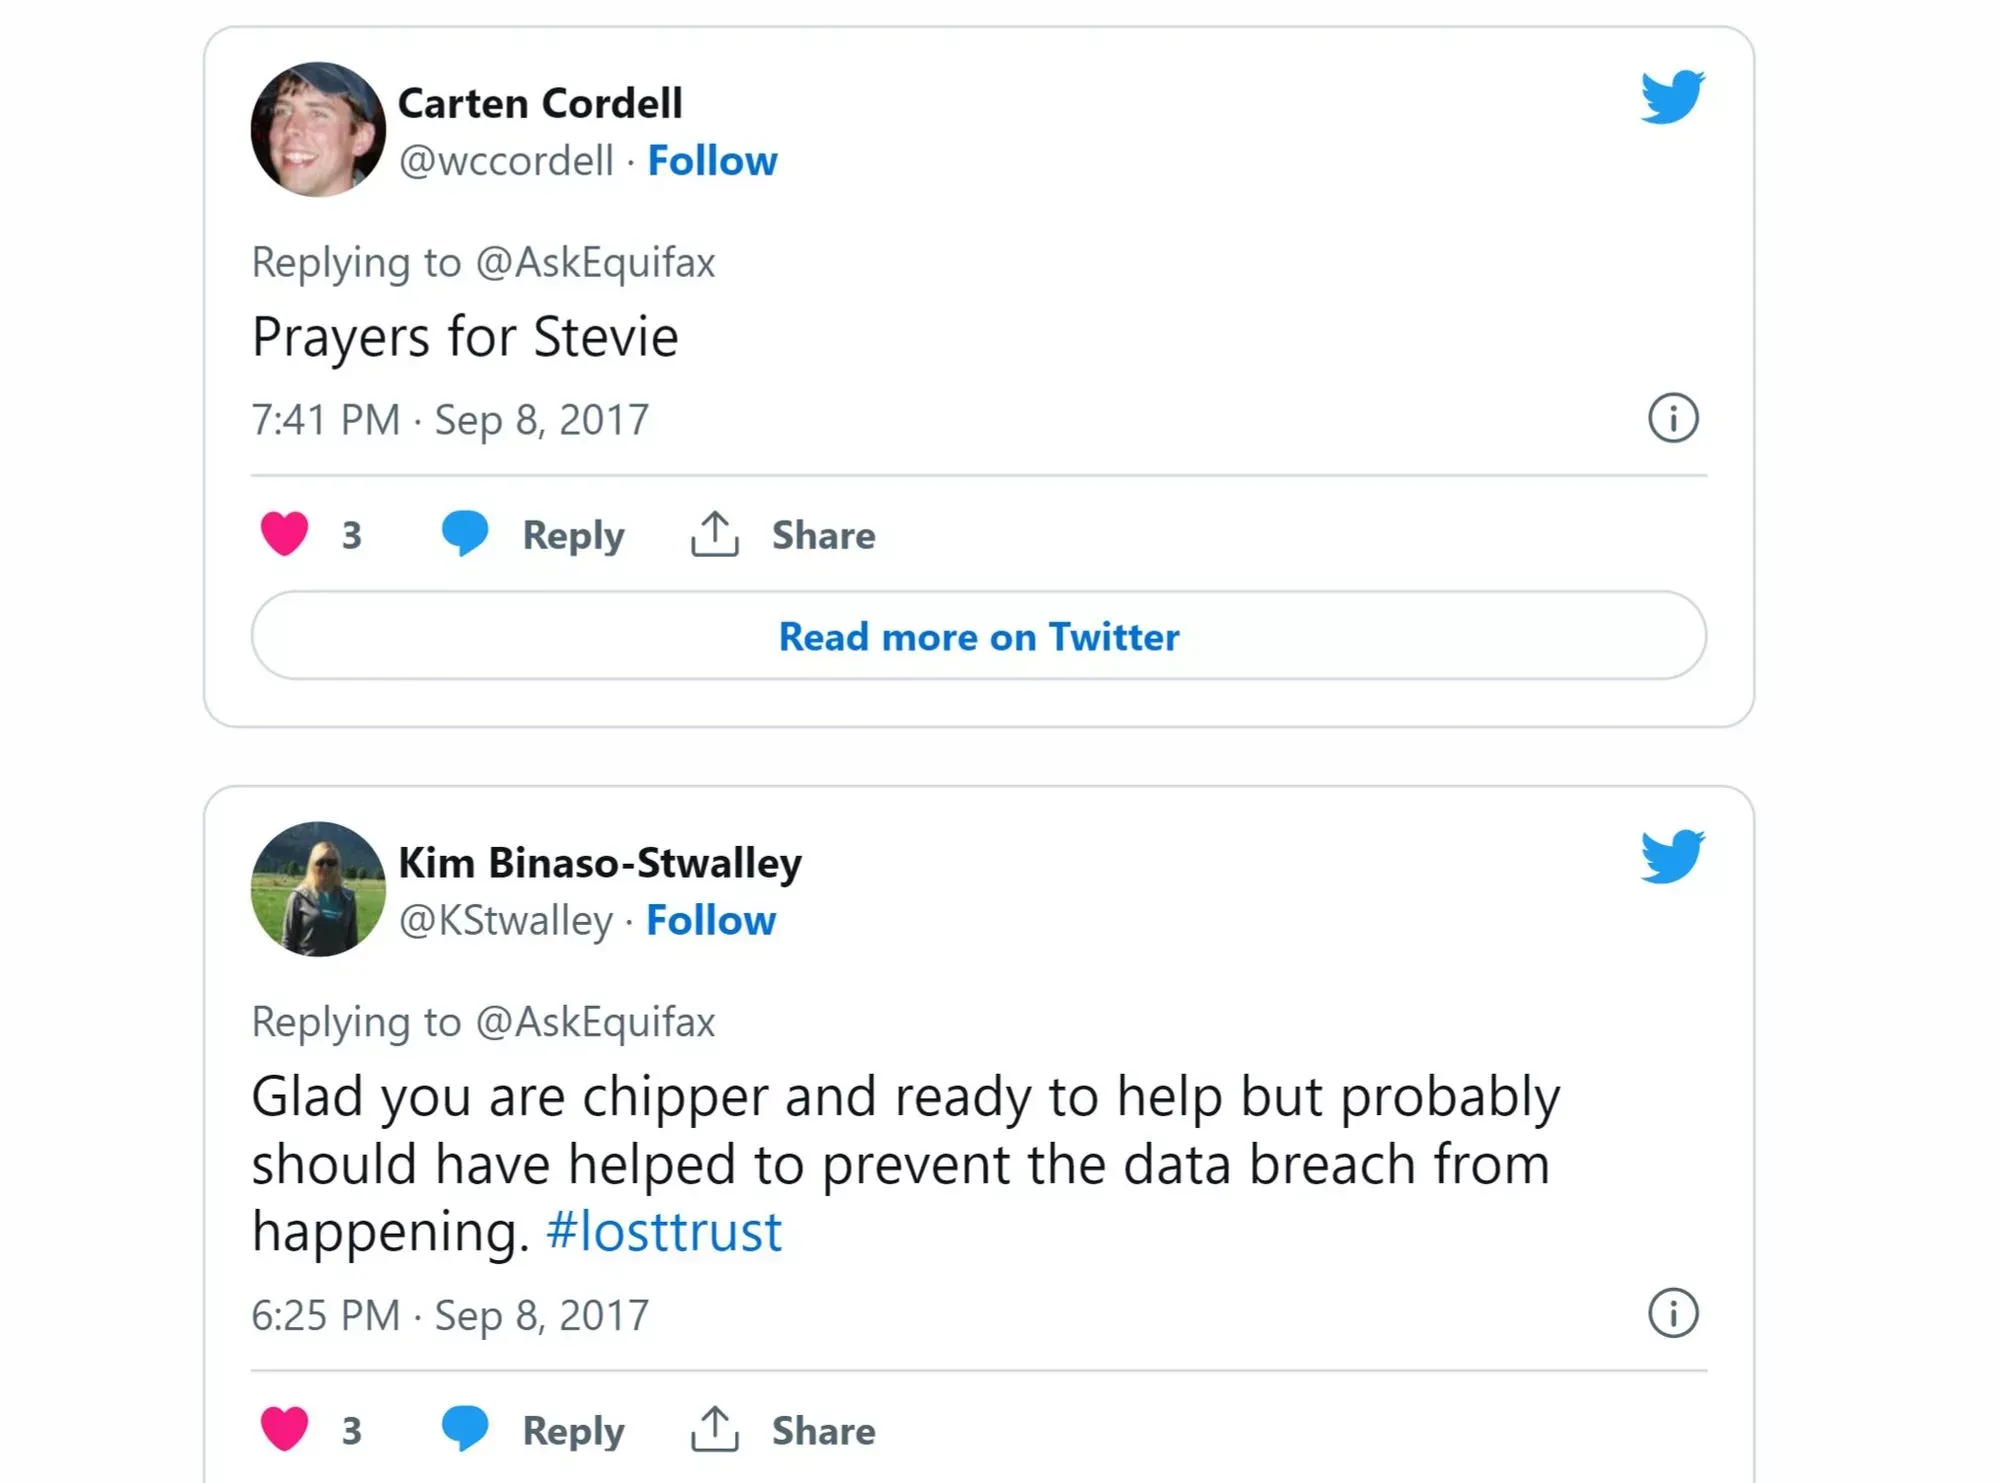Click Twitter bird logo on Carten Cordell's tweet
Screen dimensions: 2000x1483
[1672, 97]
